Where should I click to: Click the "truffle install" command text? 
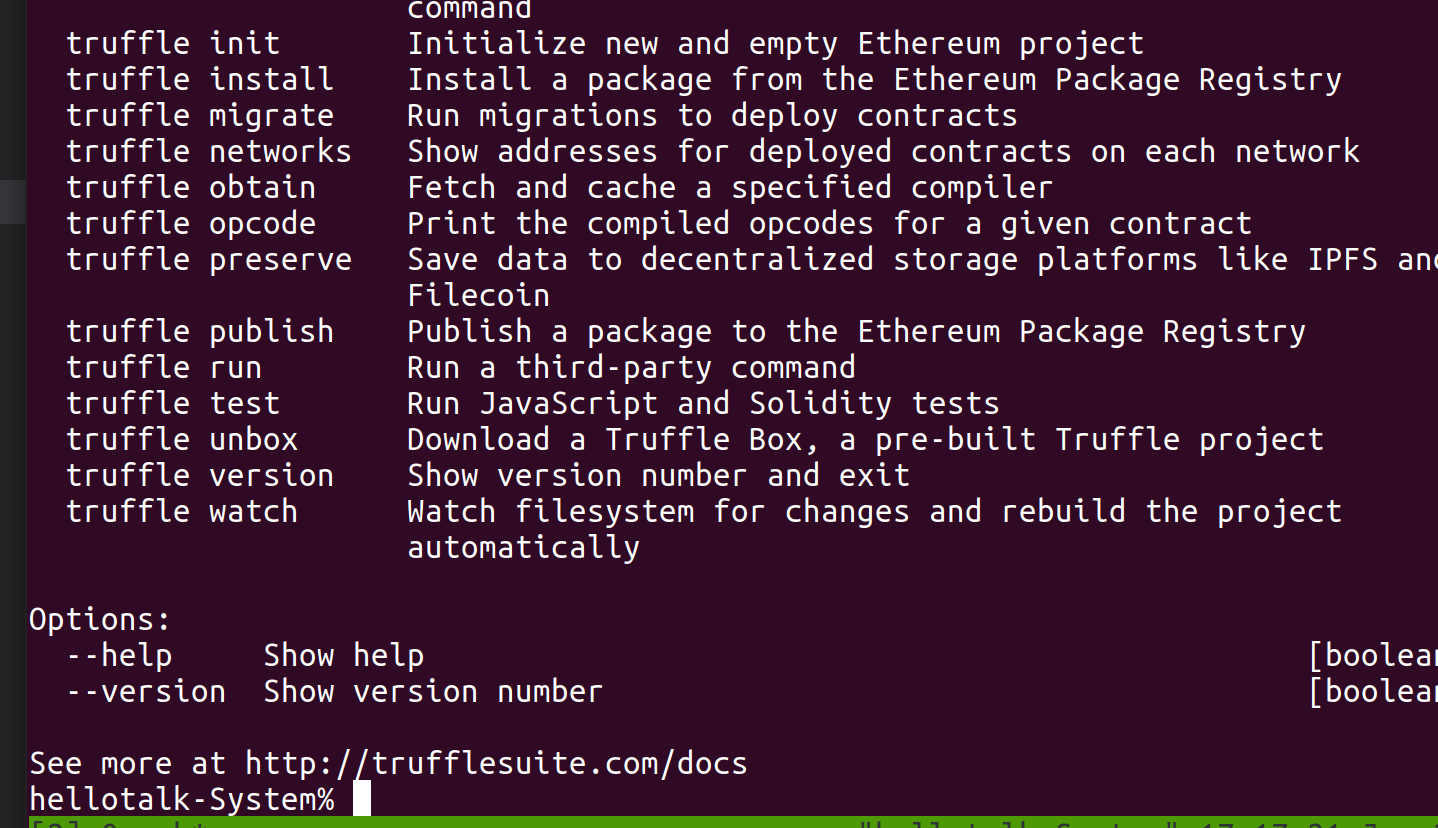point(200,80)
